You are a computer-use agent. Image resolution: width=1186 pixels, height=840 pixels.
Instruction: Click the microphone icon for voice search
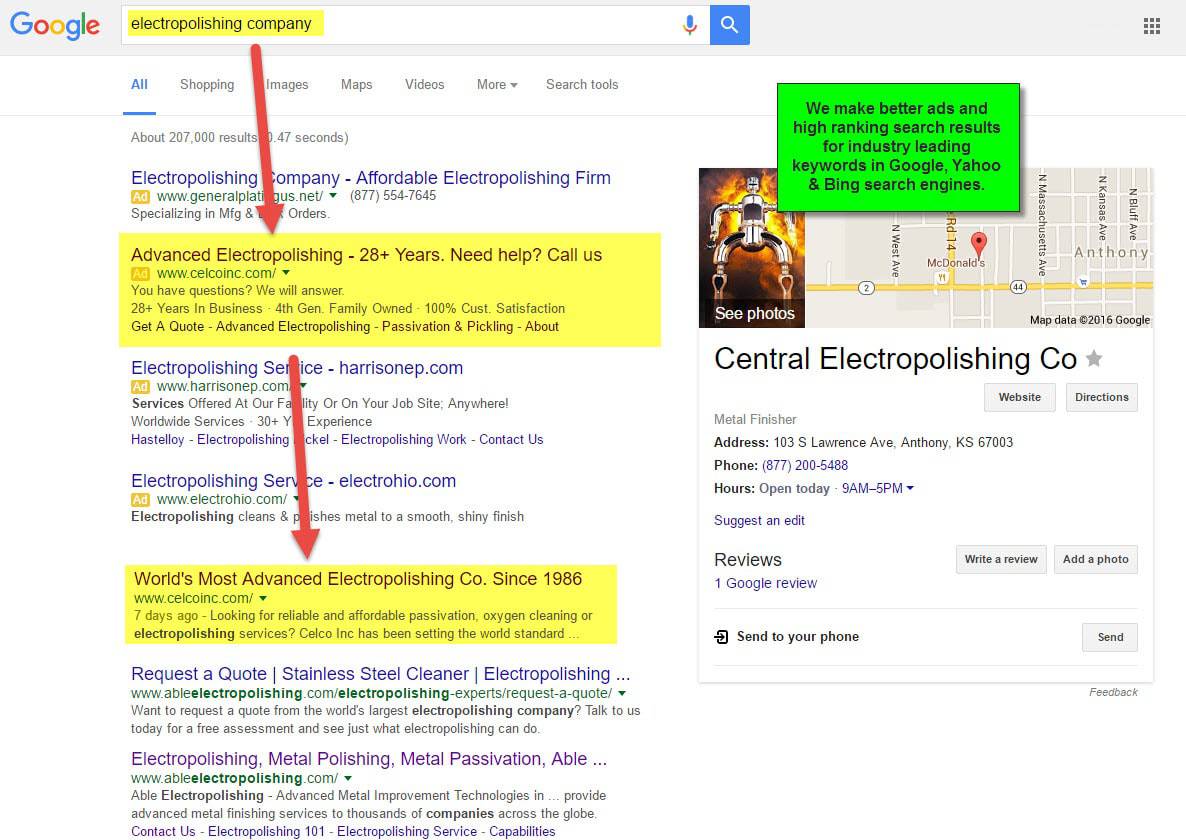tap(690, 24)
